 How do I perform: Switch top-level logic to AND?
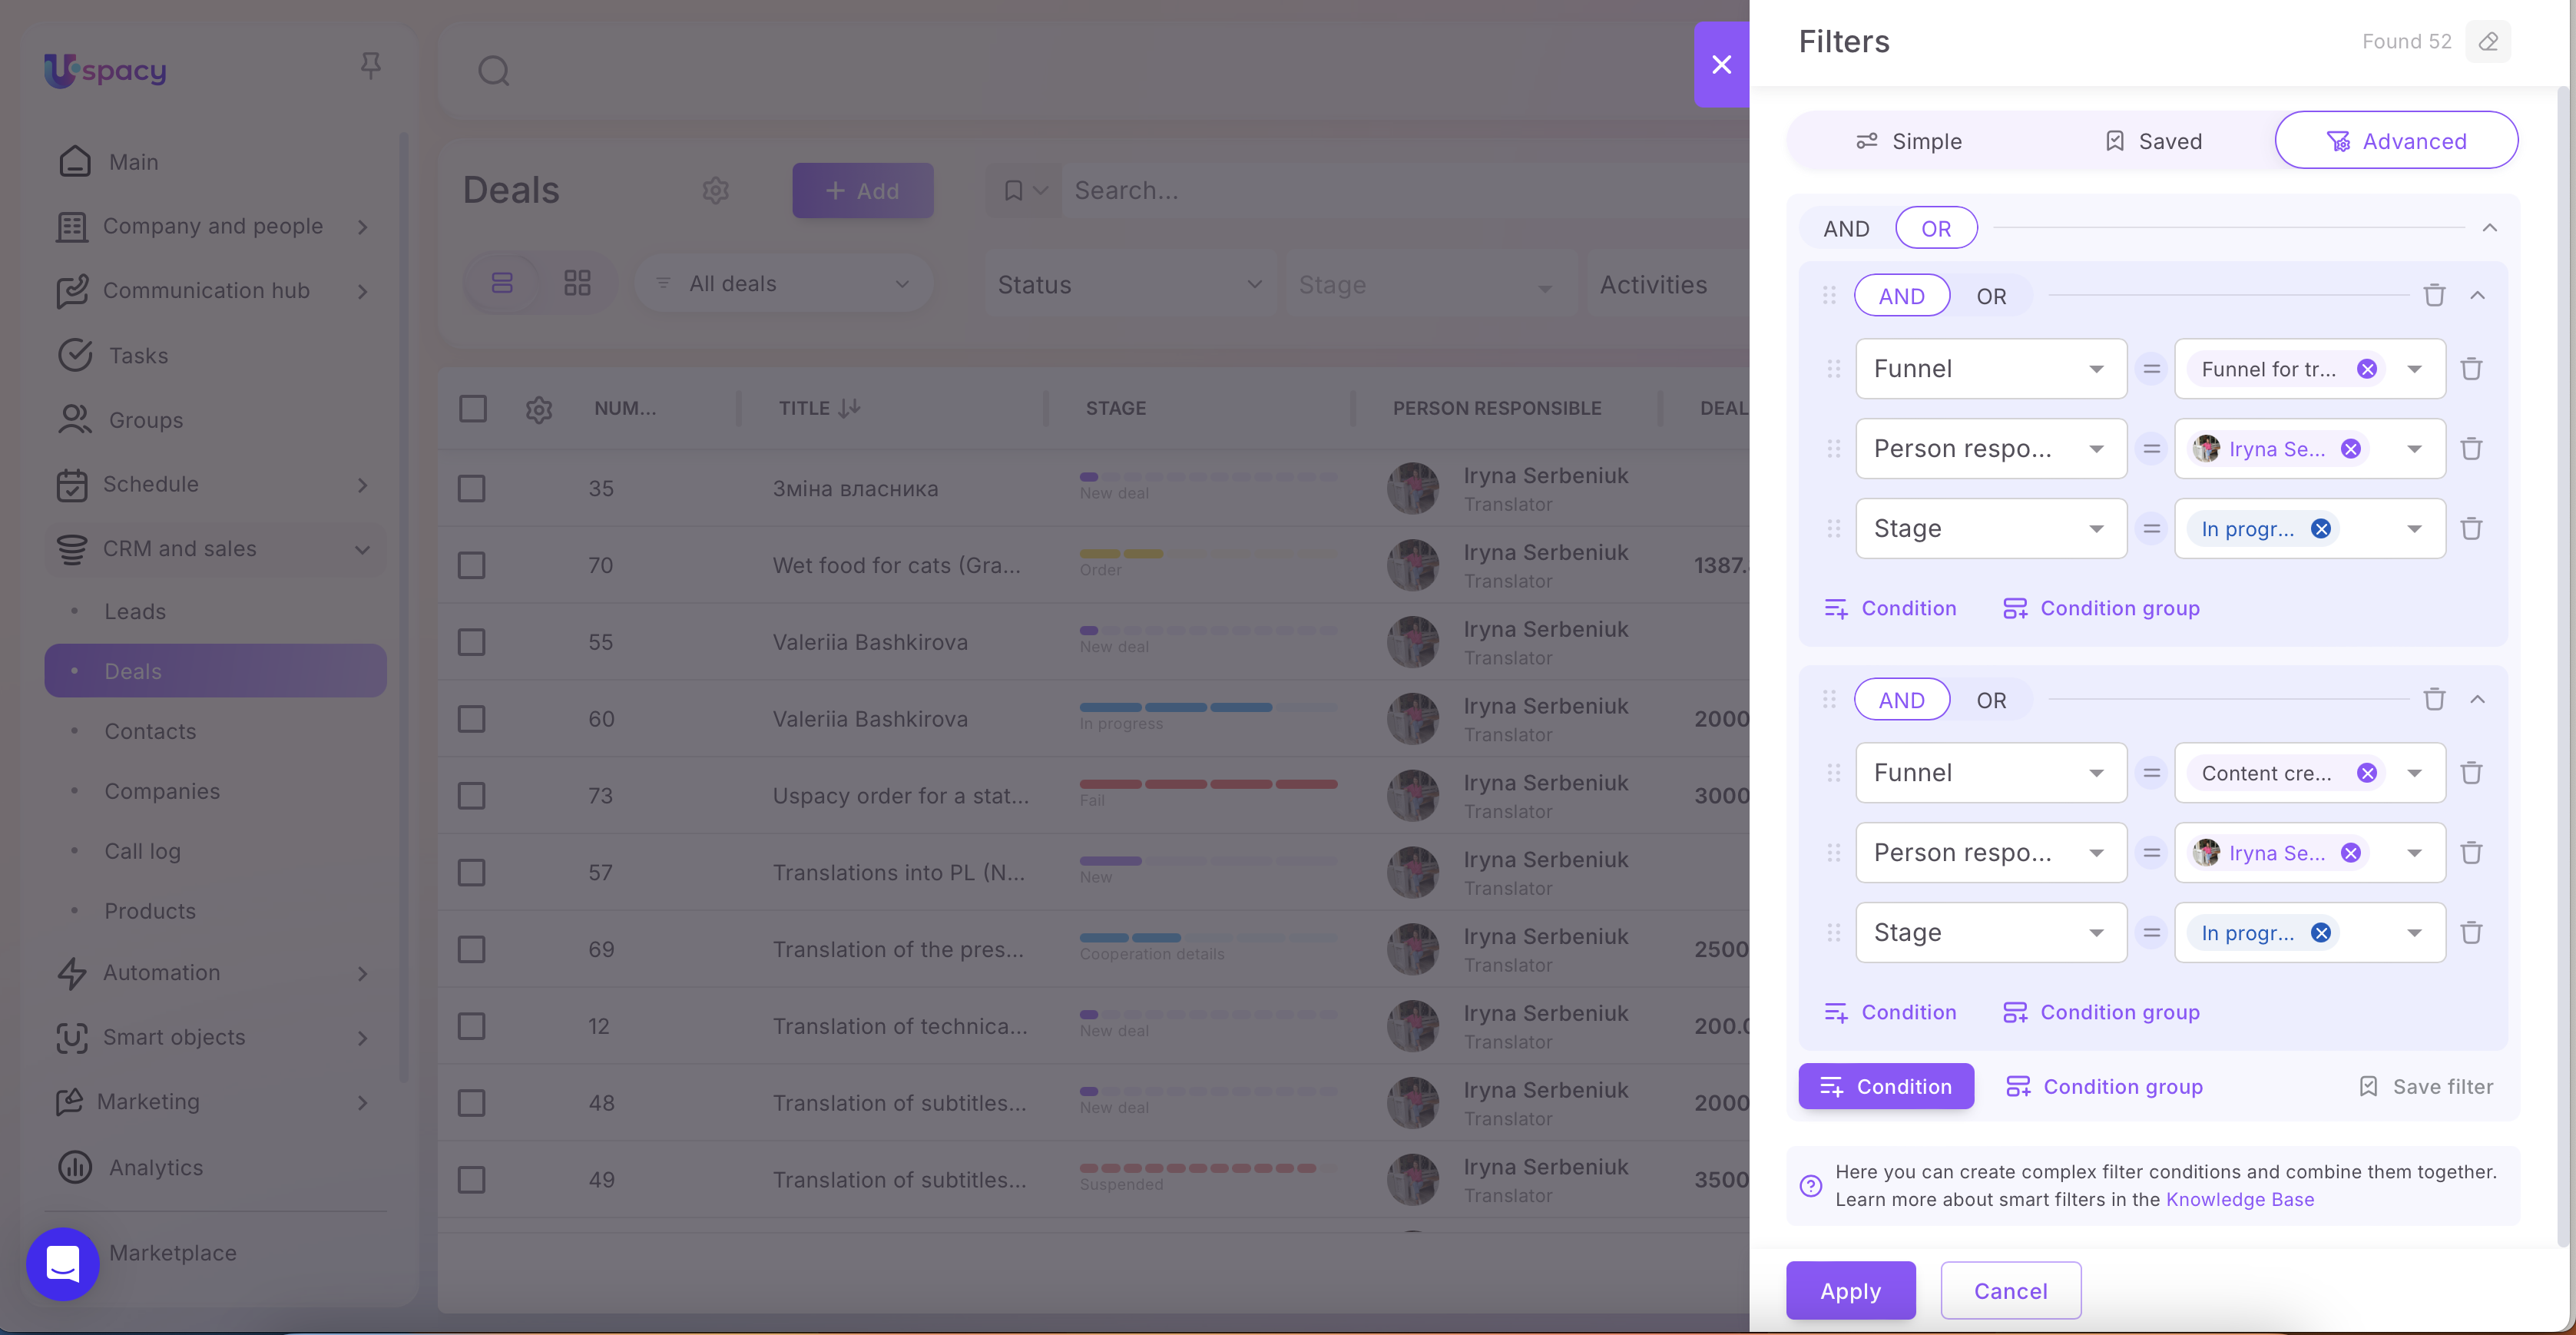coord(1846,229)
